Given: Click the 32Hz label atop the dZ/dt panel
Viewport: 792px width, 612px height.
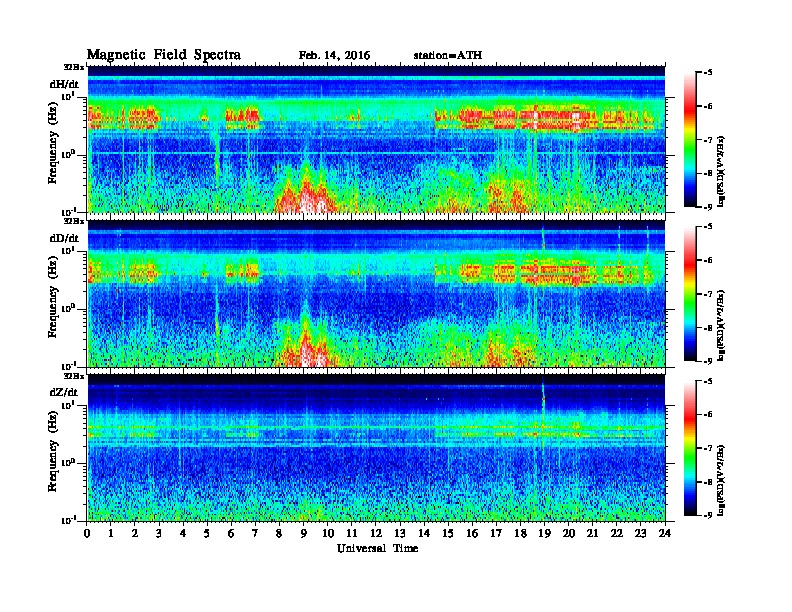Looking at the screenshot, I should pos(74,376).
